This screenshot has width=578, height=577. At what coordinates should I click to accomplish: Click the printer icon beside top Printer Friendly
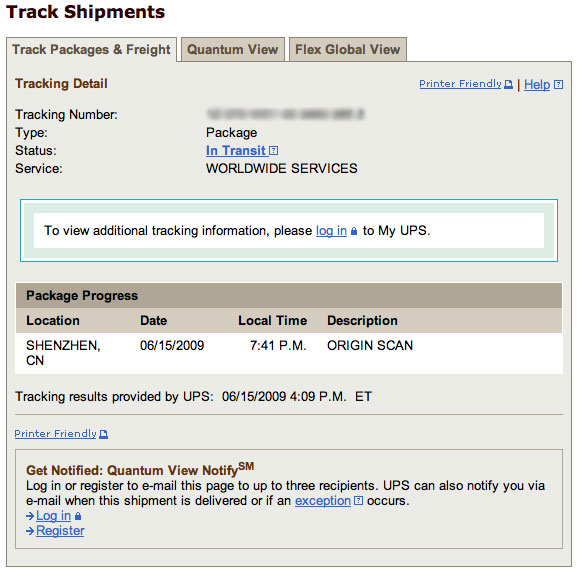coord(508,84)
